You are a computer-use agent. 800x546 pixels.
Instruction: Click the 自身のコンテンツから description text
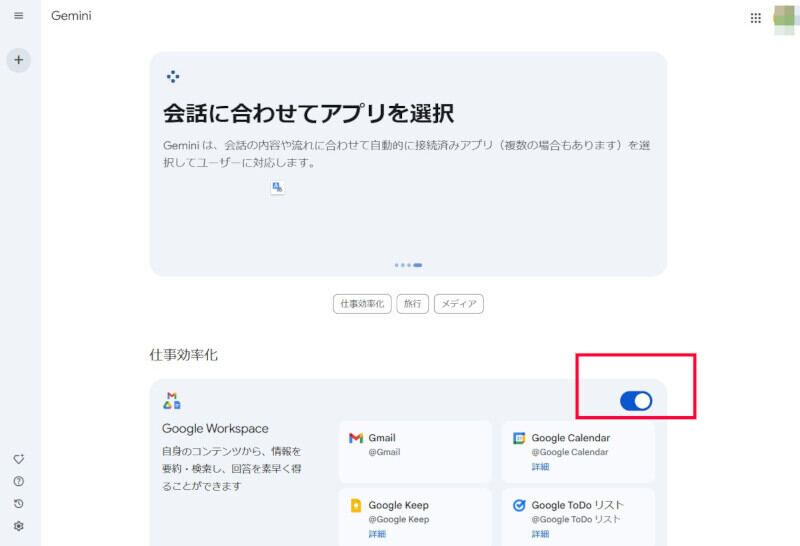232,468
